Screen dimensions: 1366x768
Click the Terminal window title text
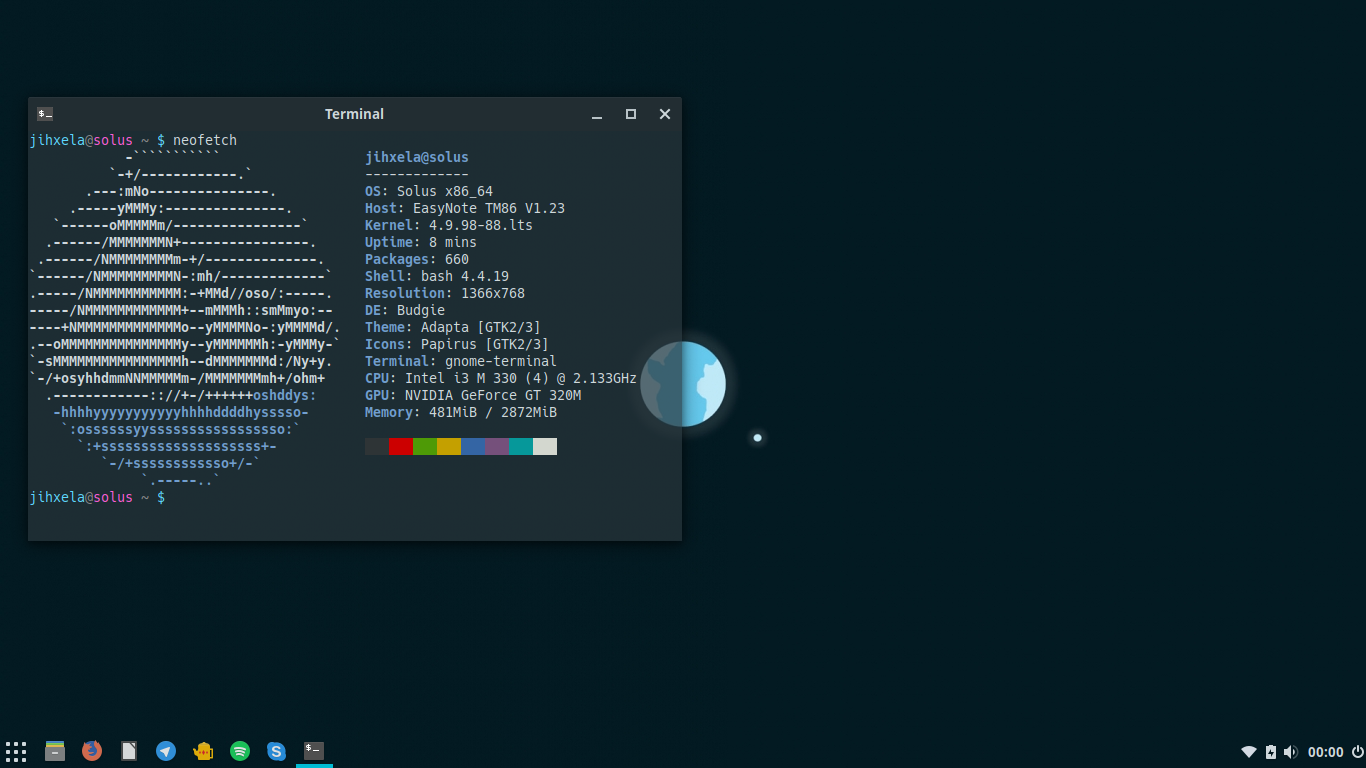coord(354,114)
